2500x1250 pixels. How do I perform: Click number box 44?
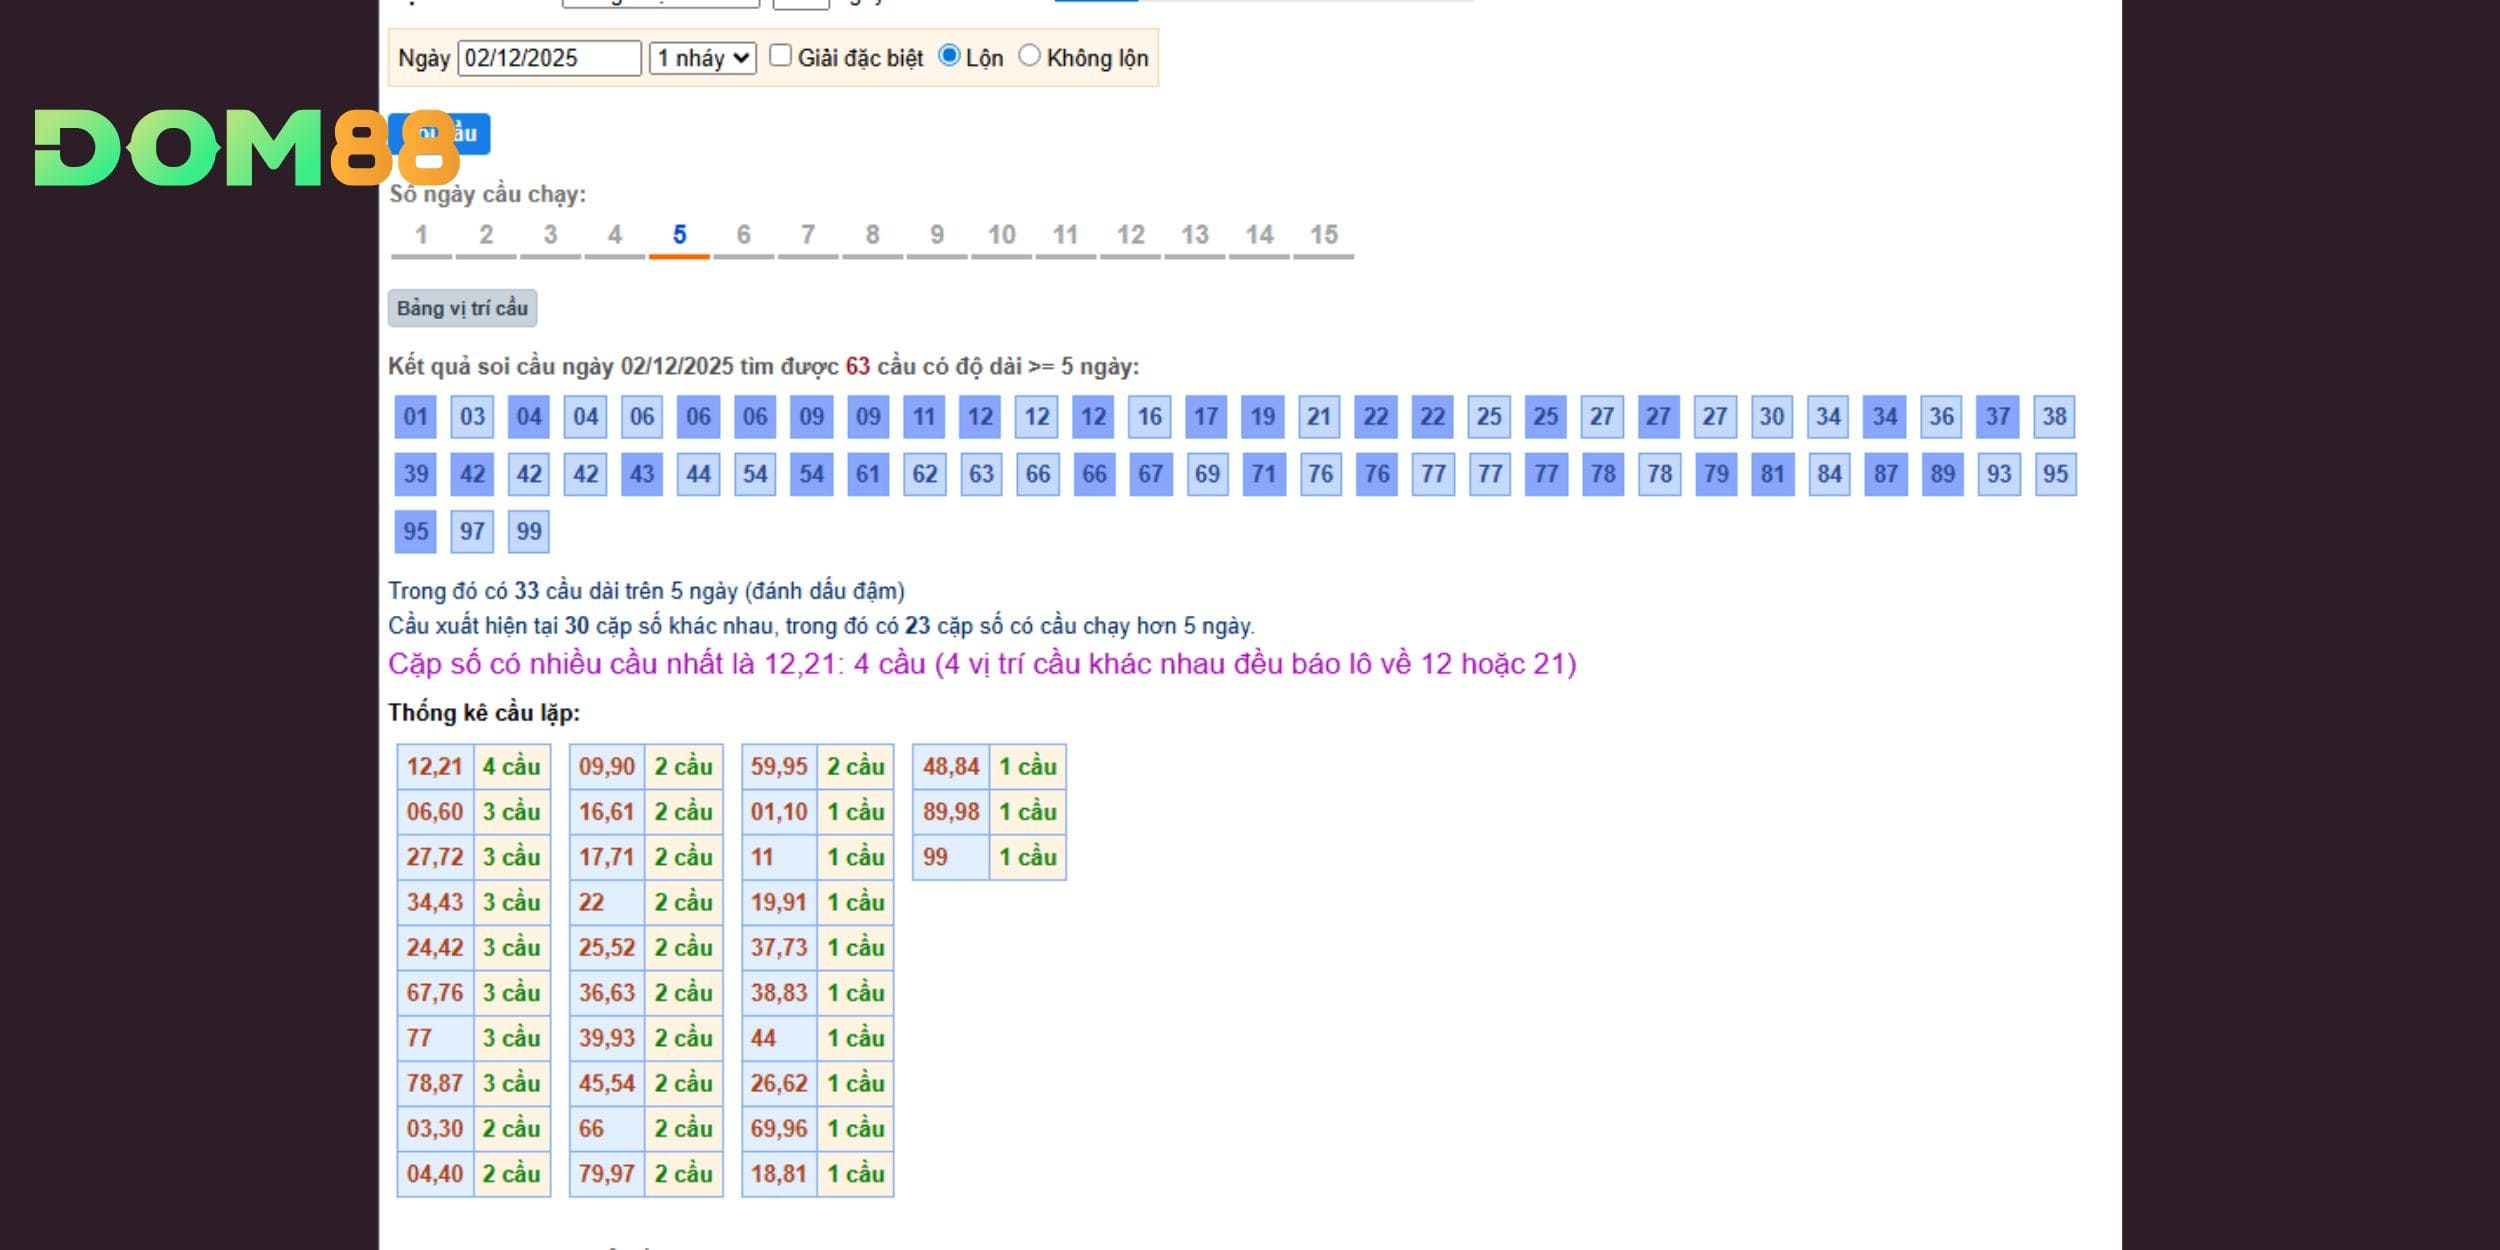pos(698,474)
